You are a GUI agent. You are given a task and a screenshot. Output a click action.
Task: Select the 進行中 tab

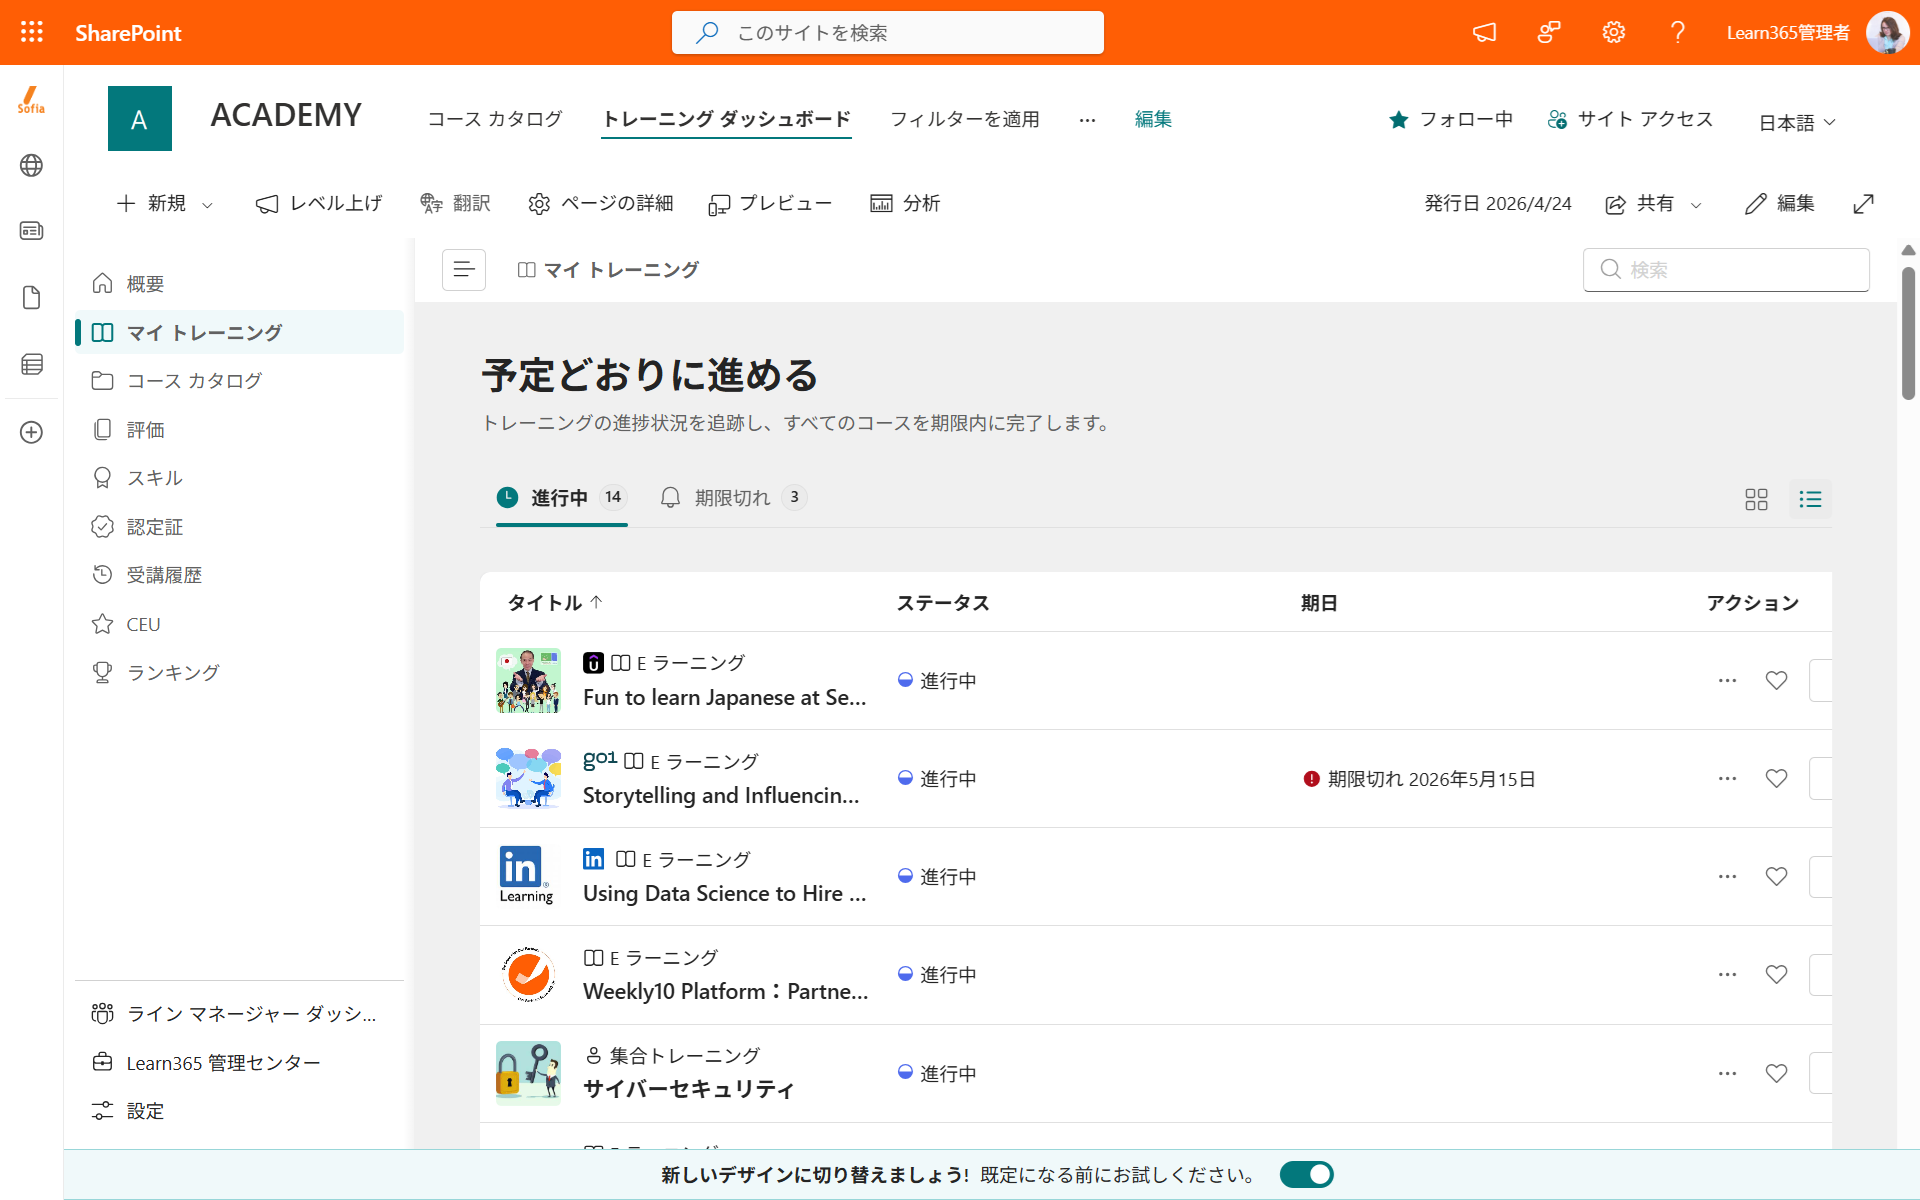point(562,498)
